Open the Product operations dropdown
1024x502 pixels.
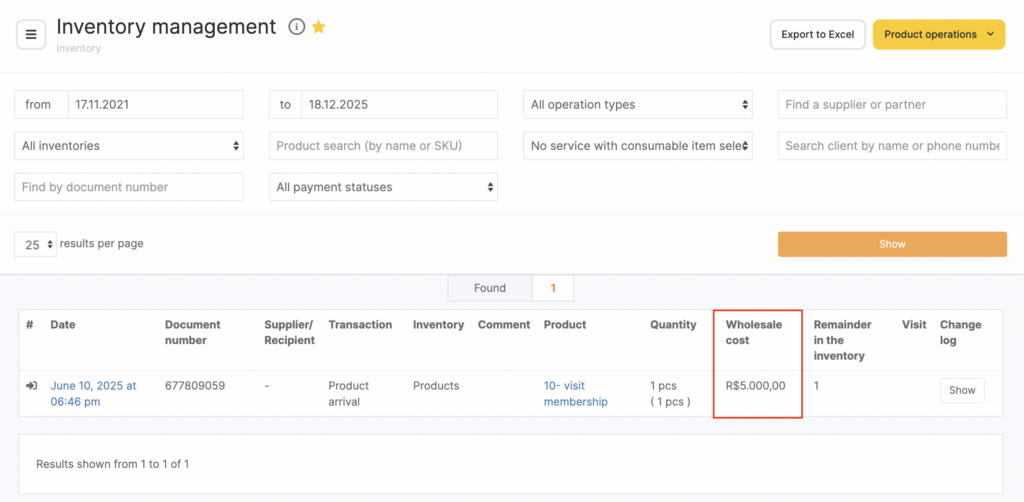coord(939,34)
